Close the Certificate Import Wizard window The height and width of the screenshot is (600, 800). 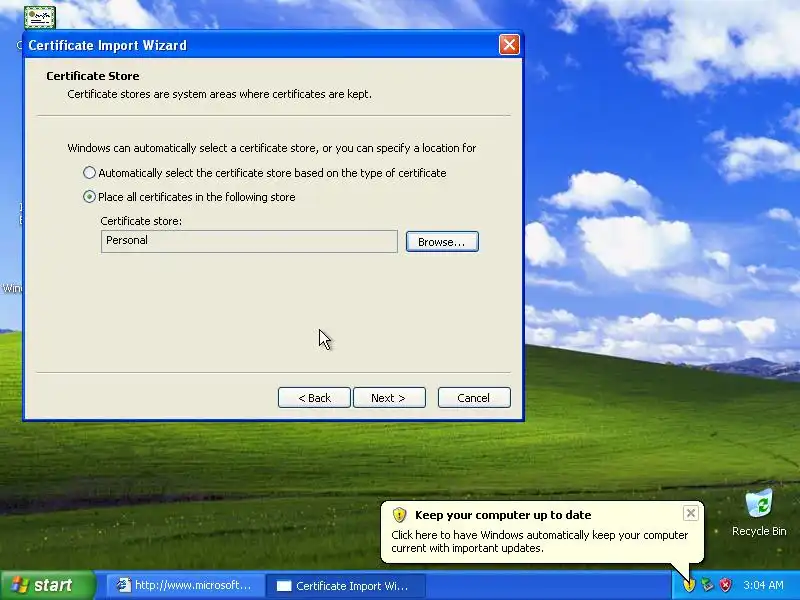pos(509,45)
